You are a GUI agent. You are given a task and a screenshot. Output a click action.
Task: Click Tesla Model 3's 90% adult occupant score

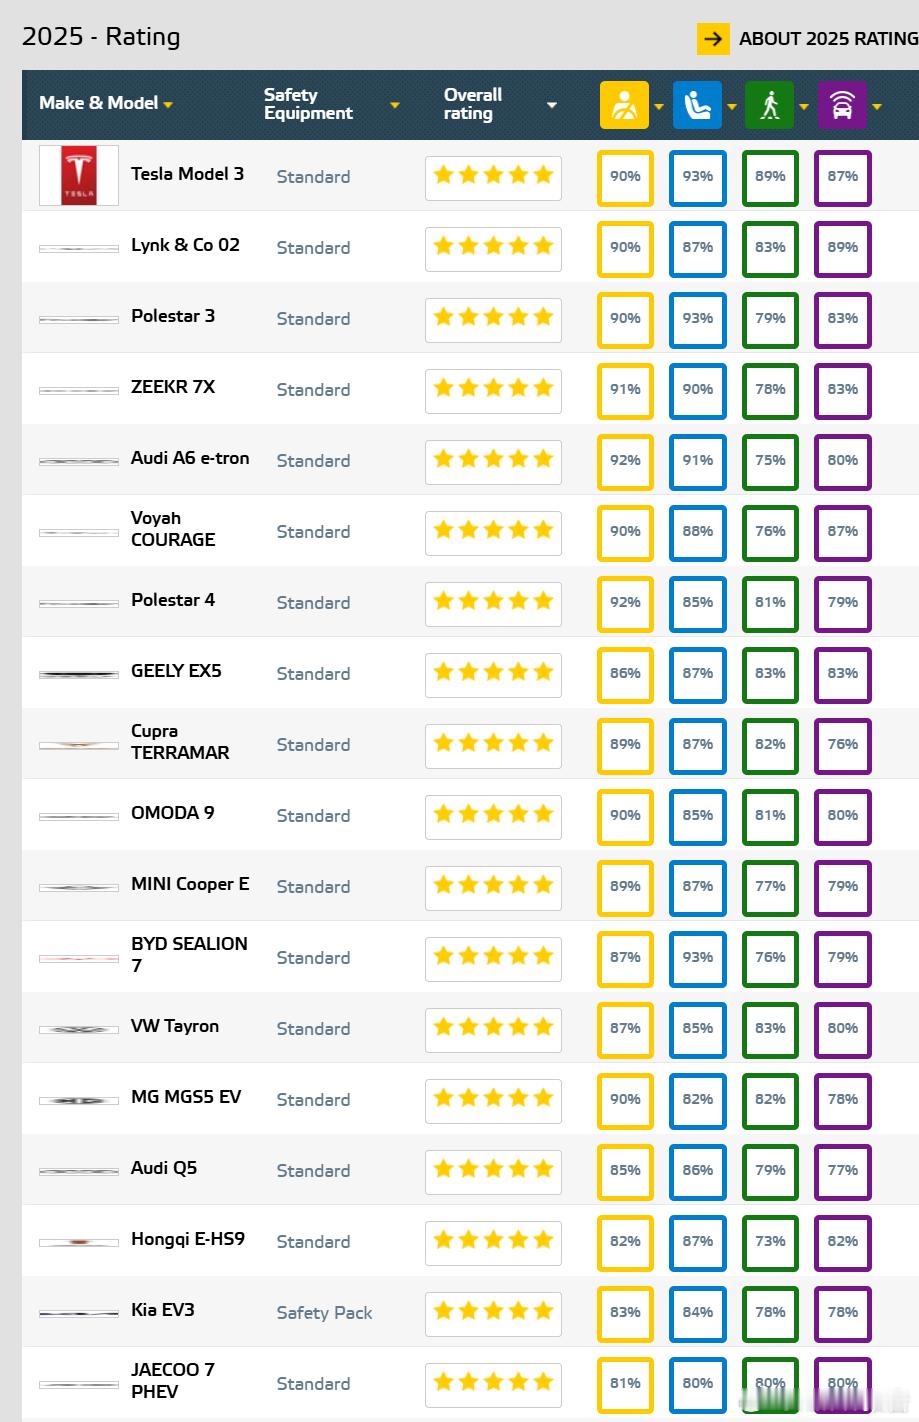625,176
